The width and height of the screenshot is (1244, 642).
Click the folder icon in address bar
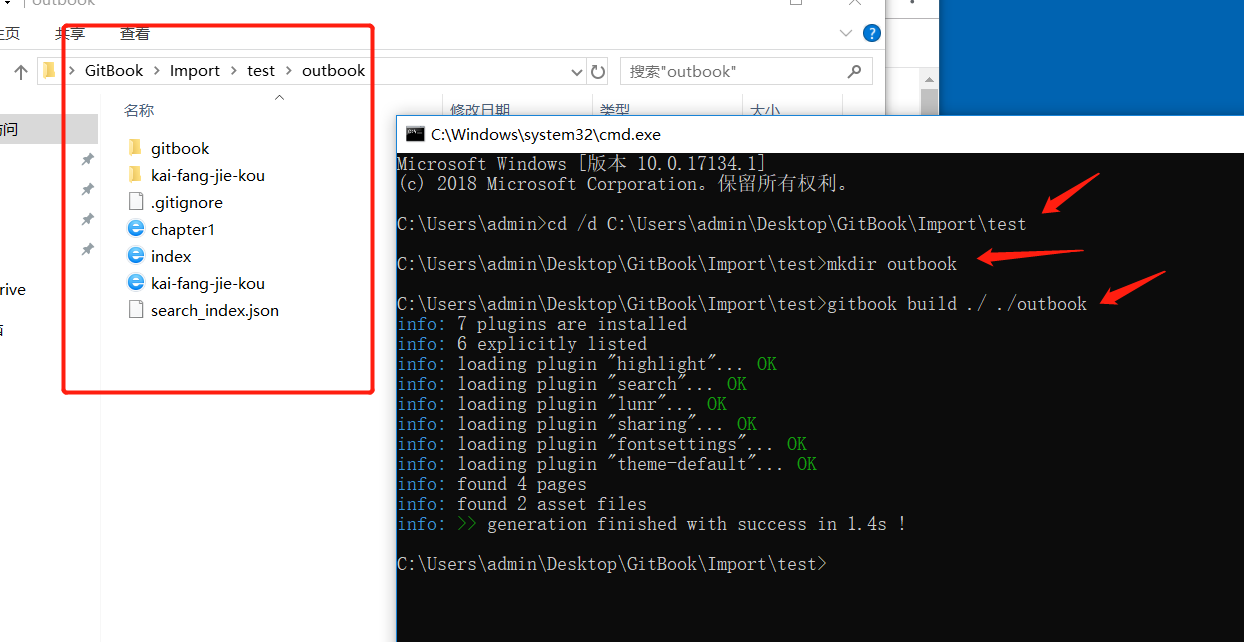point(49,71)
